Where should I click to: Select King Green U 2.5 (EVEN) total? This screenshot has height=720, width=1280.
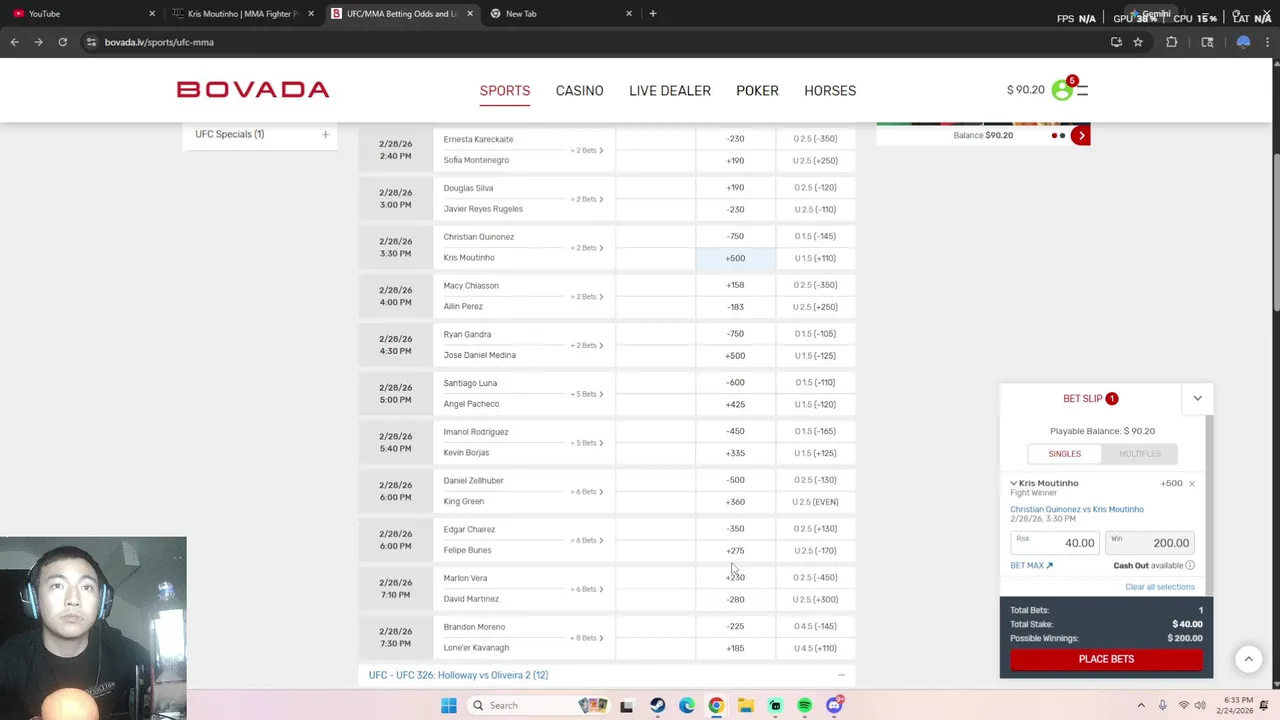tap(815, 502)
